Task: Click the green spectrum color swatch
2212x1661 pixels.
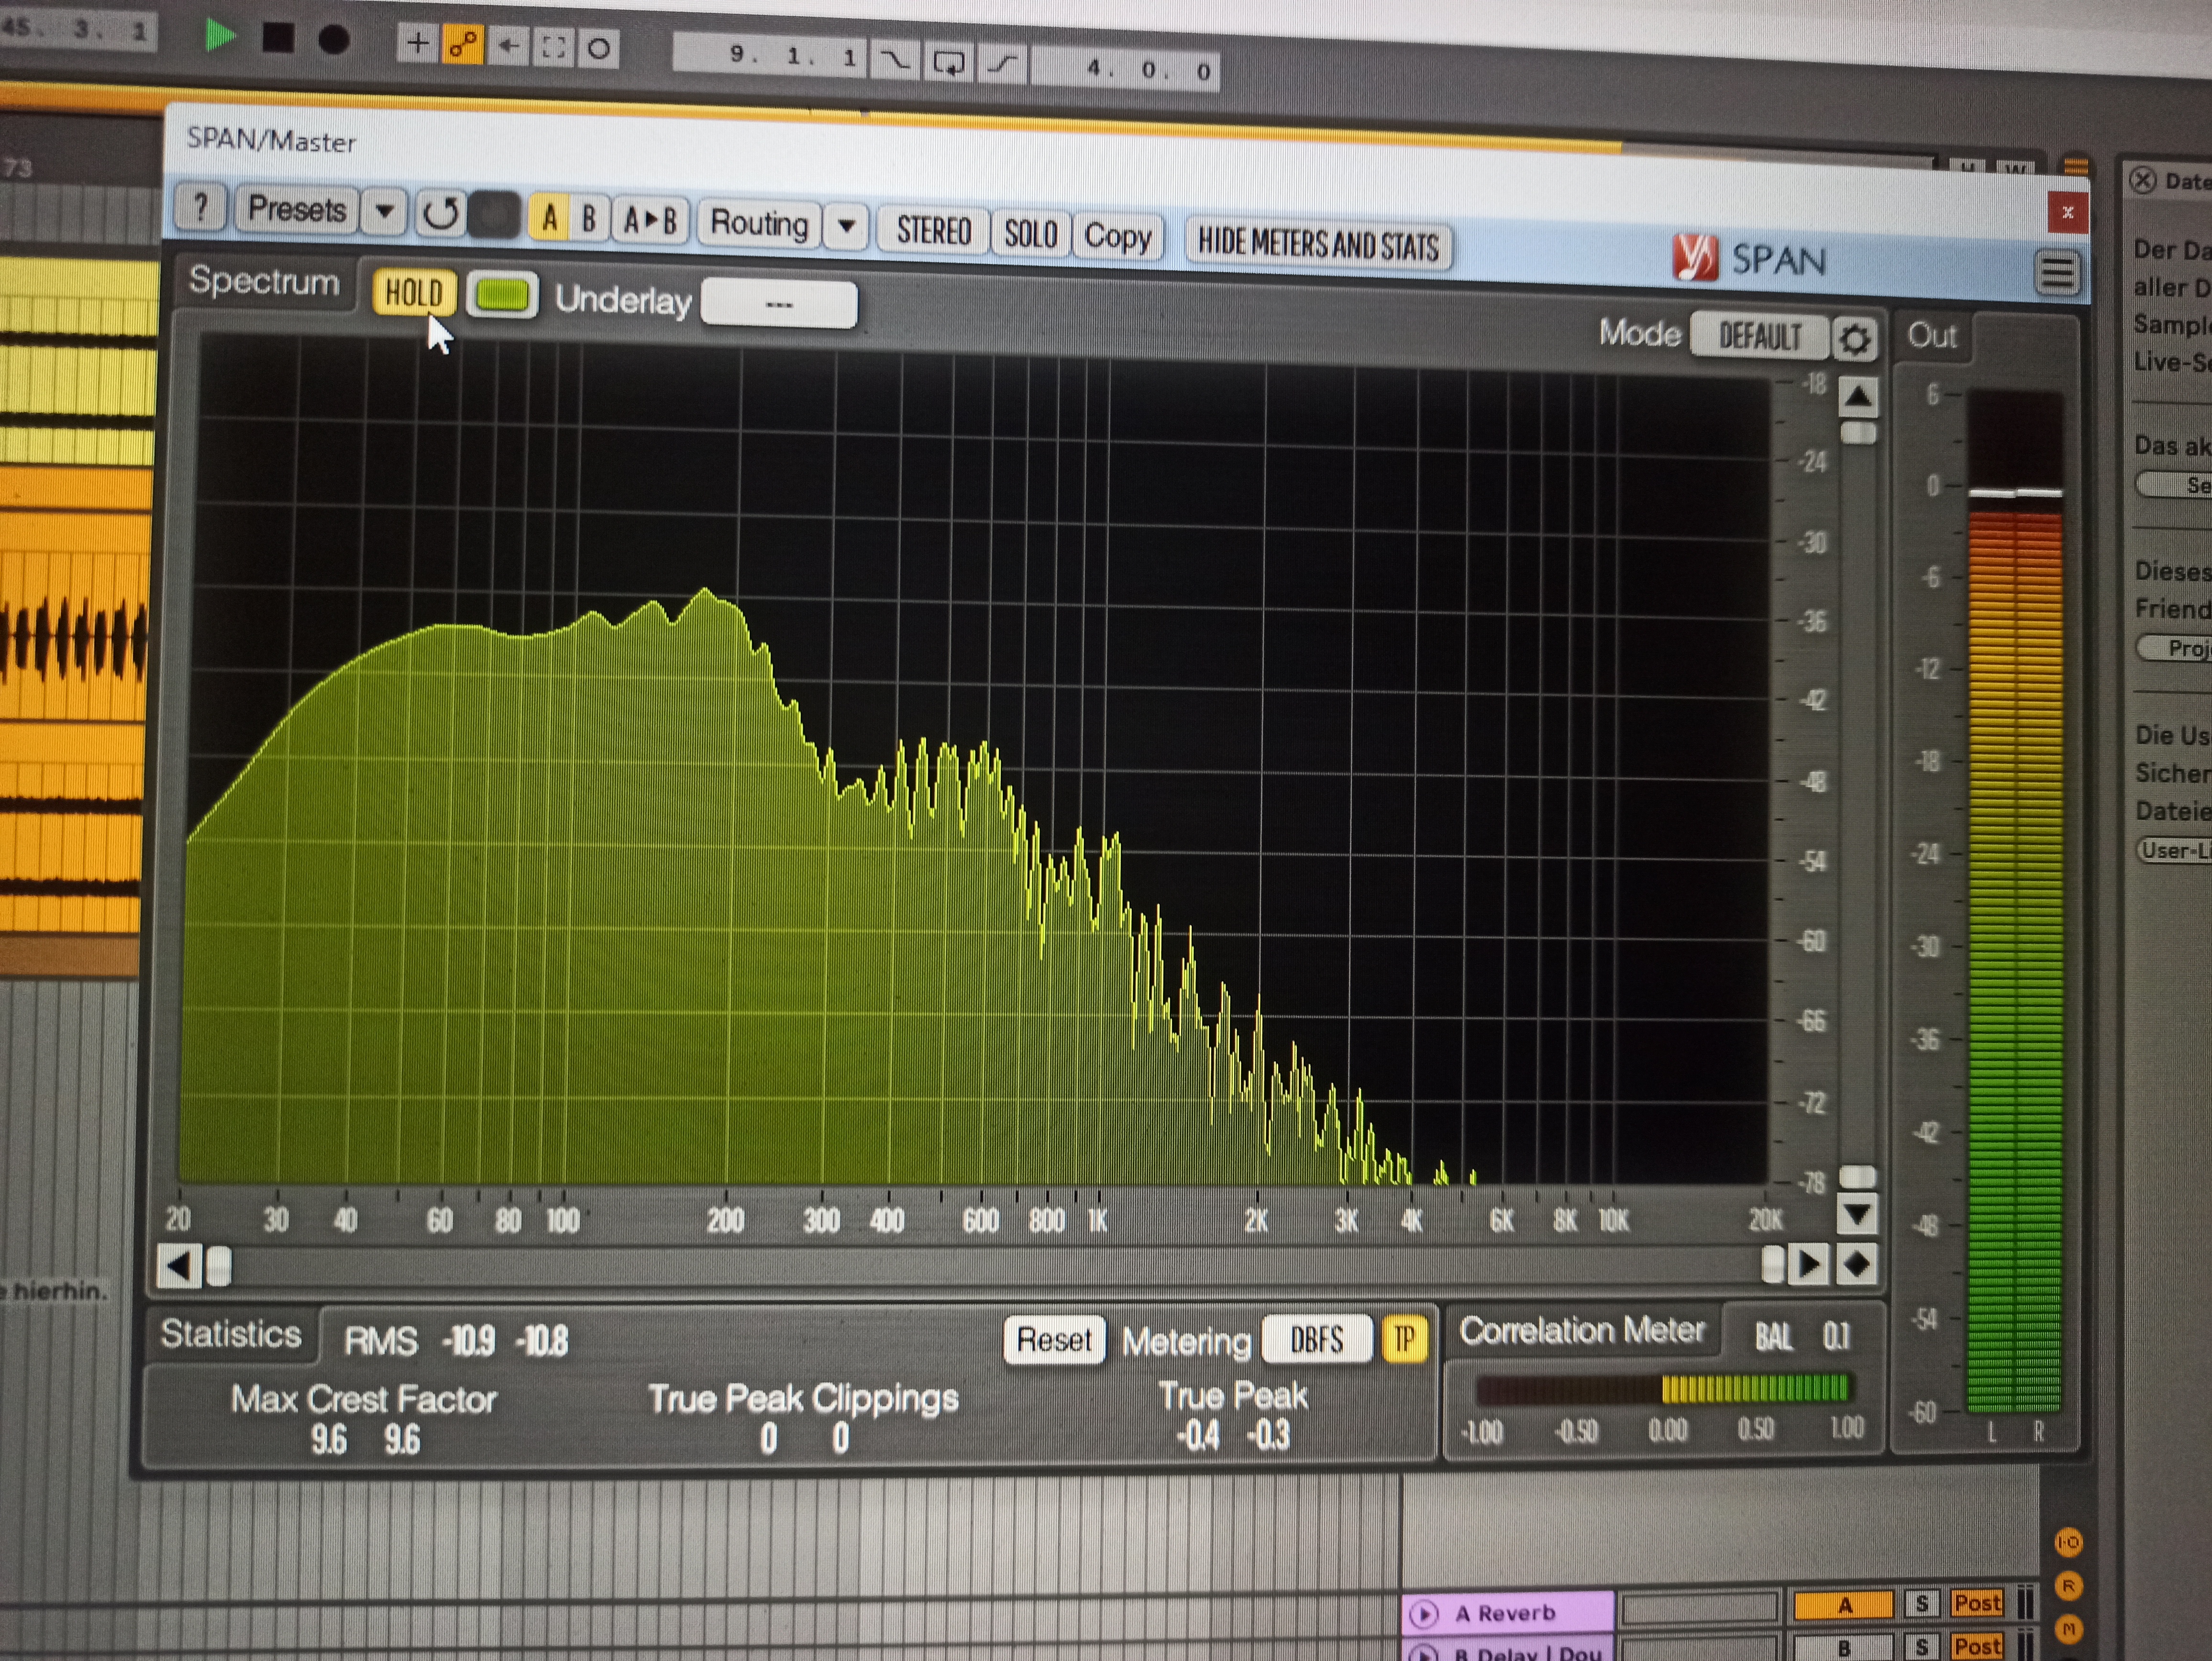Action: click(502, 296)
